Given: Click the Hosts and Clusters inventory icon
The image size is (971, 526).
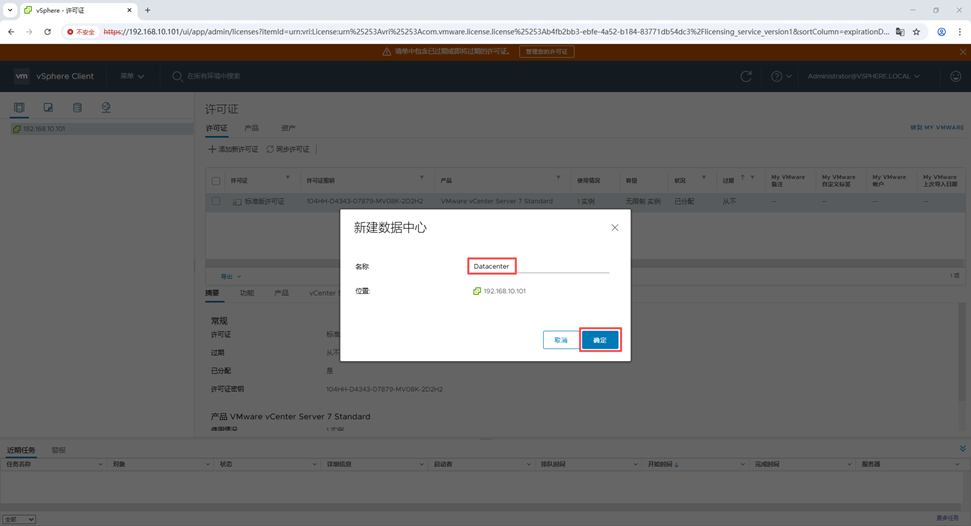Looking at the screenshot, I should (19, 107).
